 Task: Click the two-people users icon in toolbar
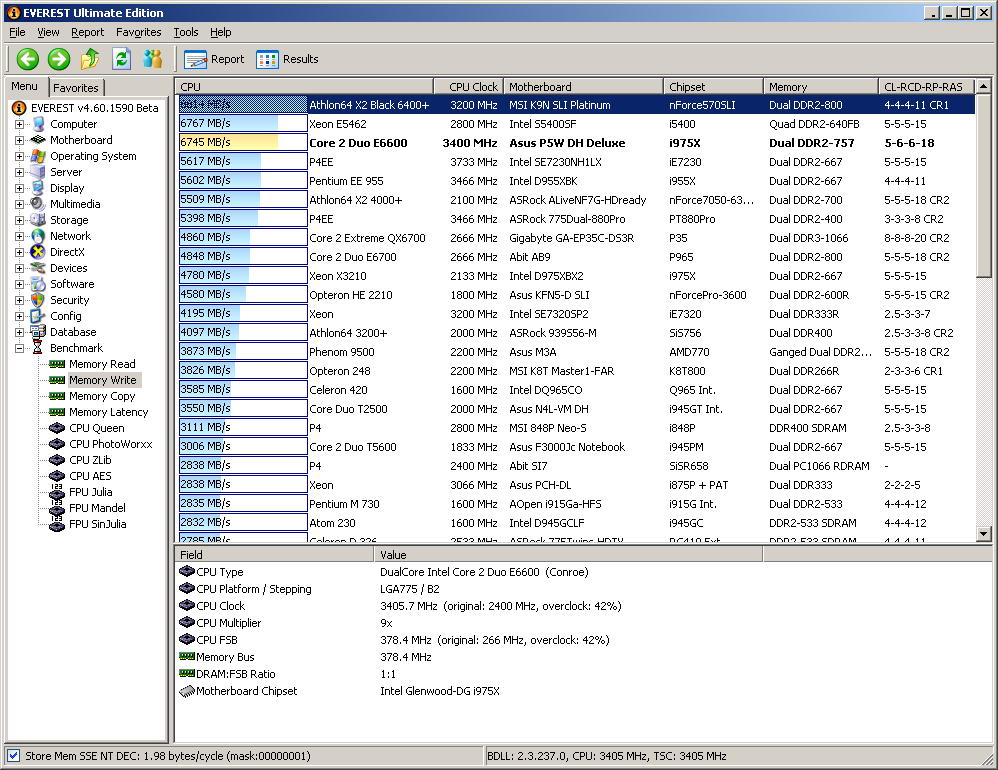pyautogui.click(x=152, y=59)
